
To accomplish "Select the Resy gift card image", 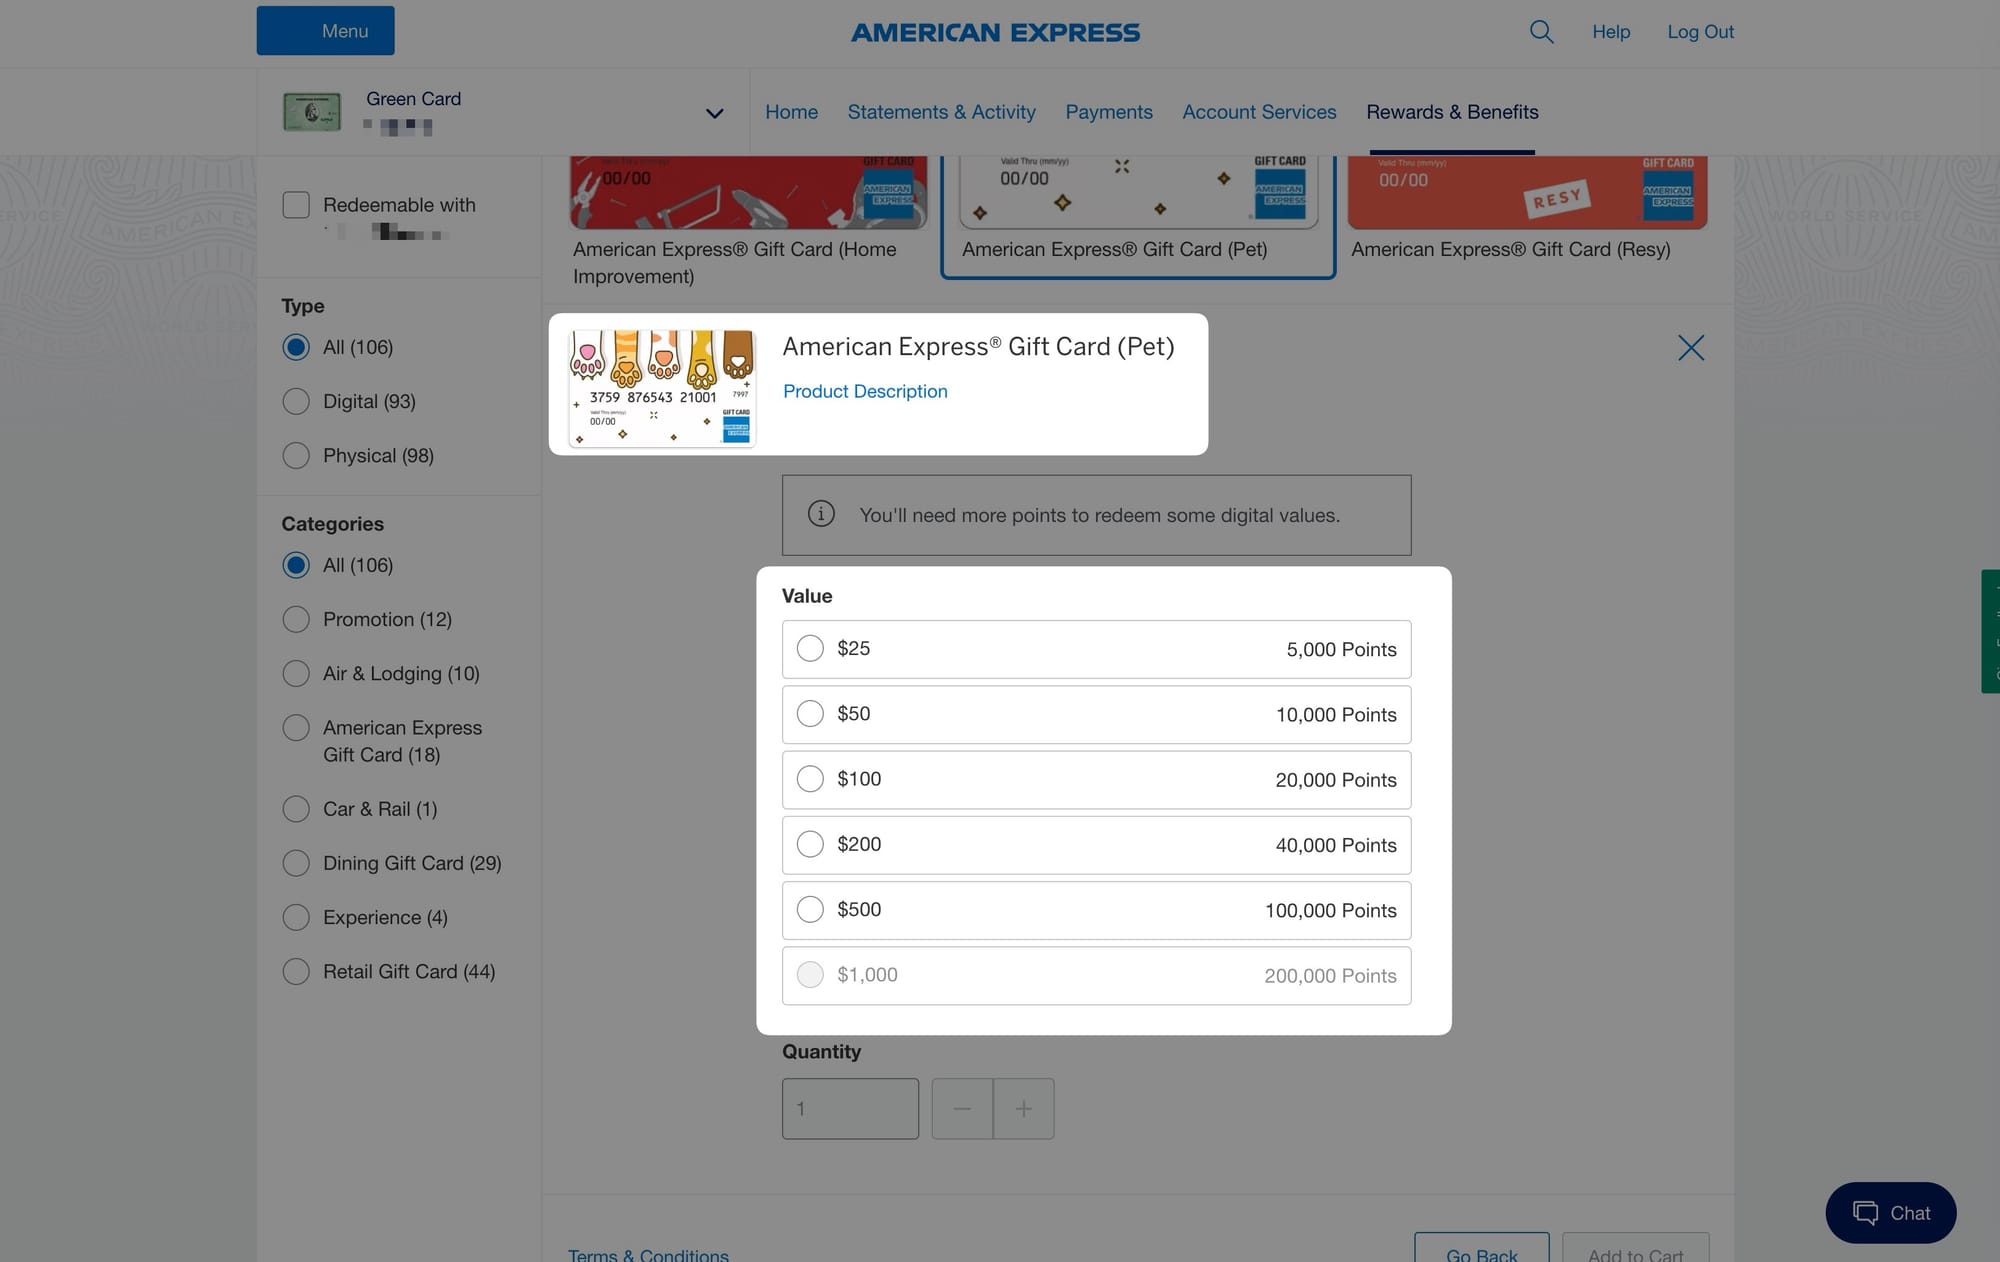I will 1526,192.
